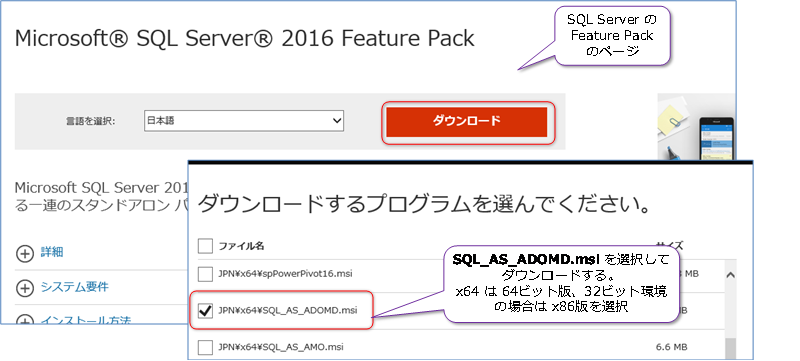
Task: Open the システム要件 link
Action: point(74,287)
